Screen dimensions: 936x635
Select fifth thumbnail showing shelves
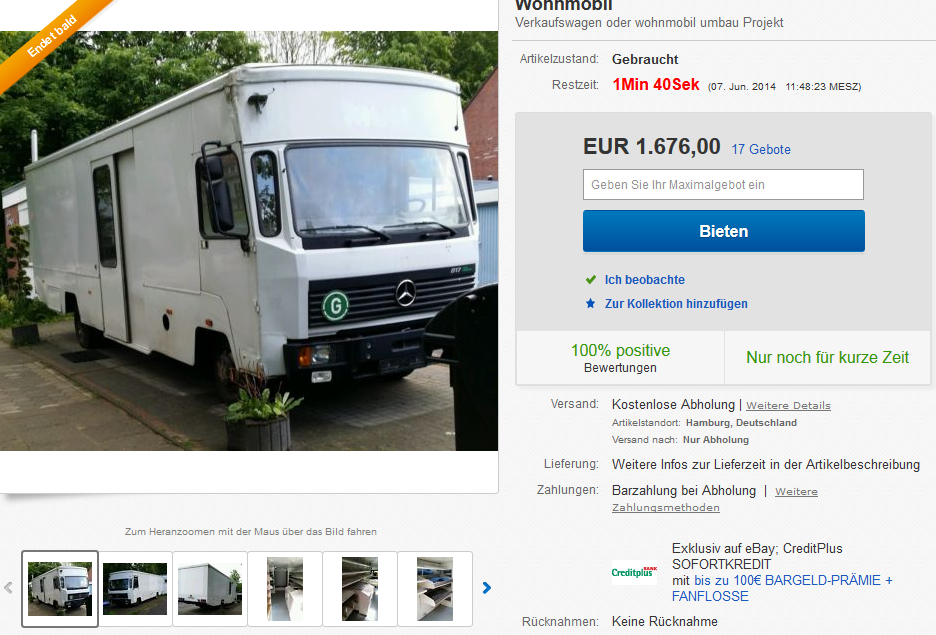[360, 588]
